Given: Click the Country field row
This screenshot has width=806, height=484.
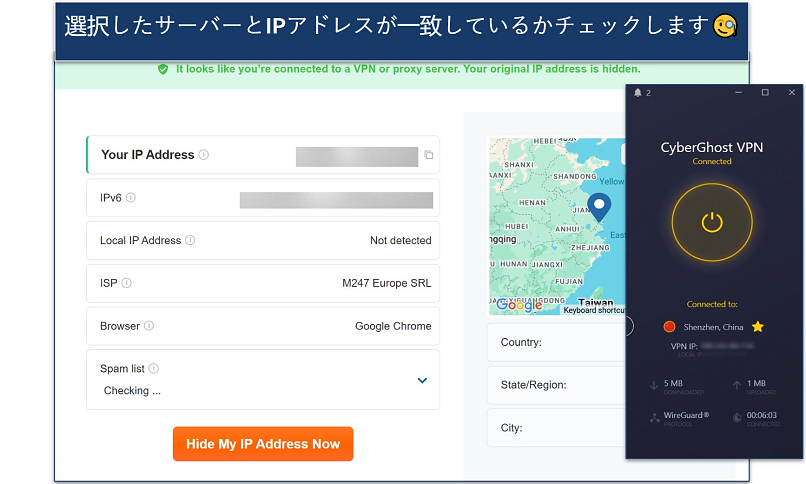Looking at the screenshot, I should click(556, 342).
